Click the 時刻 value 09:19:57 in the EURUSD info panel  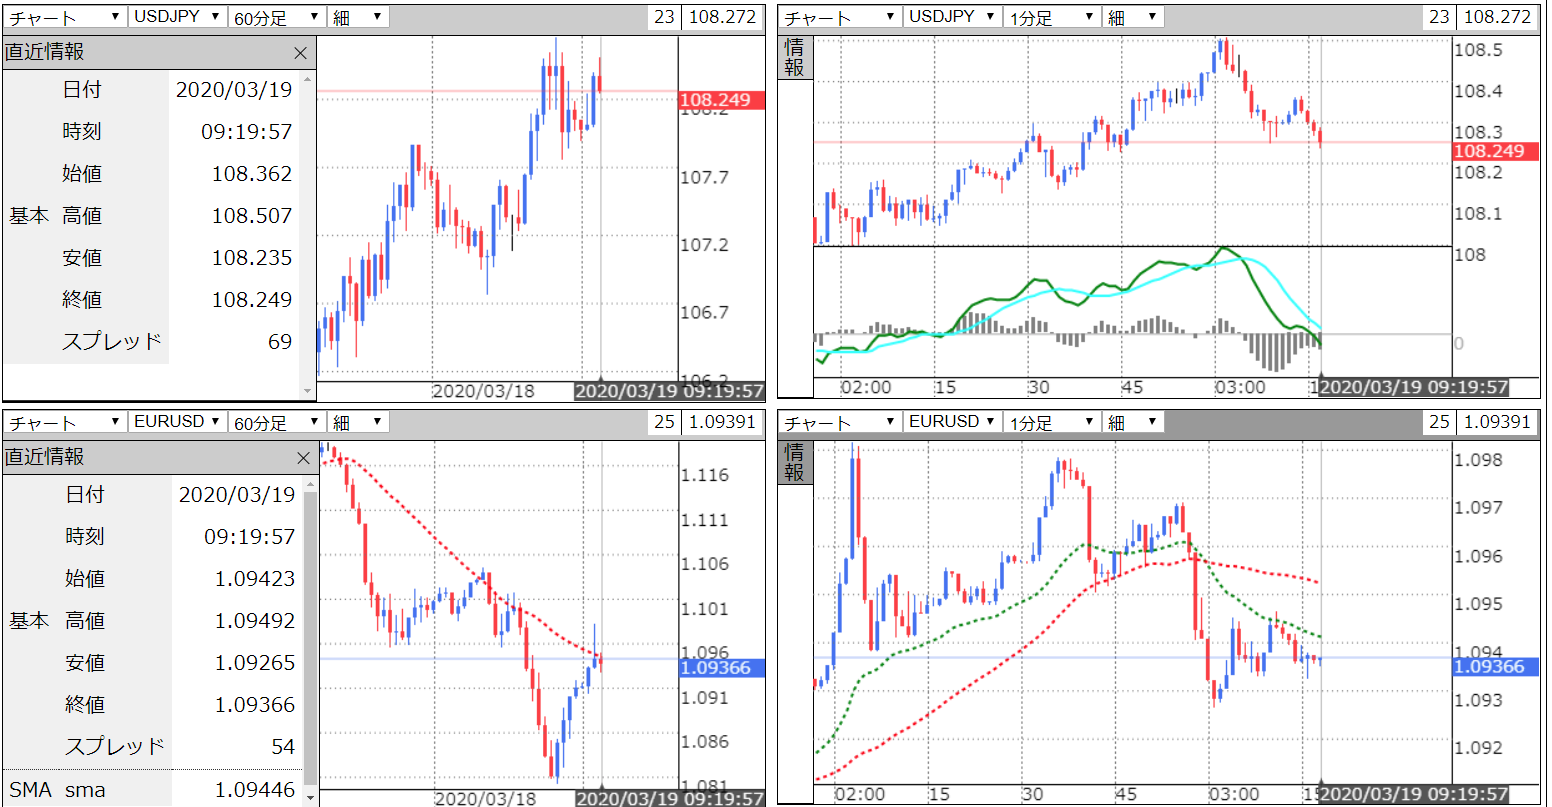[250, 537]
